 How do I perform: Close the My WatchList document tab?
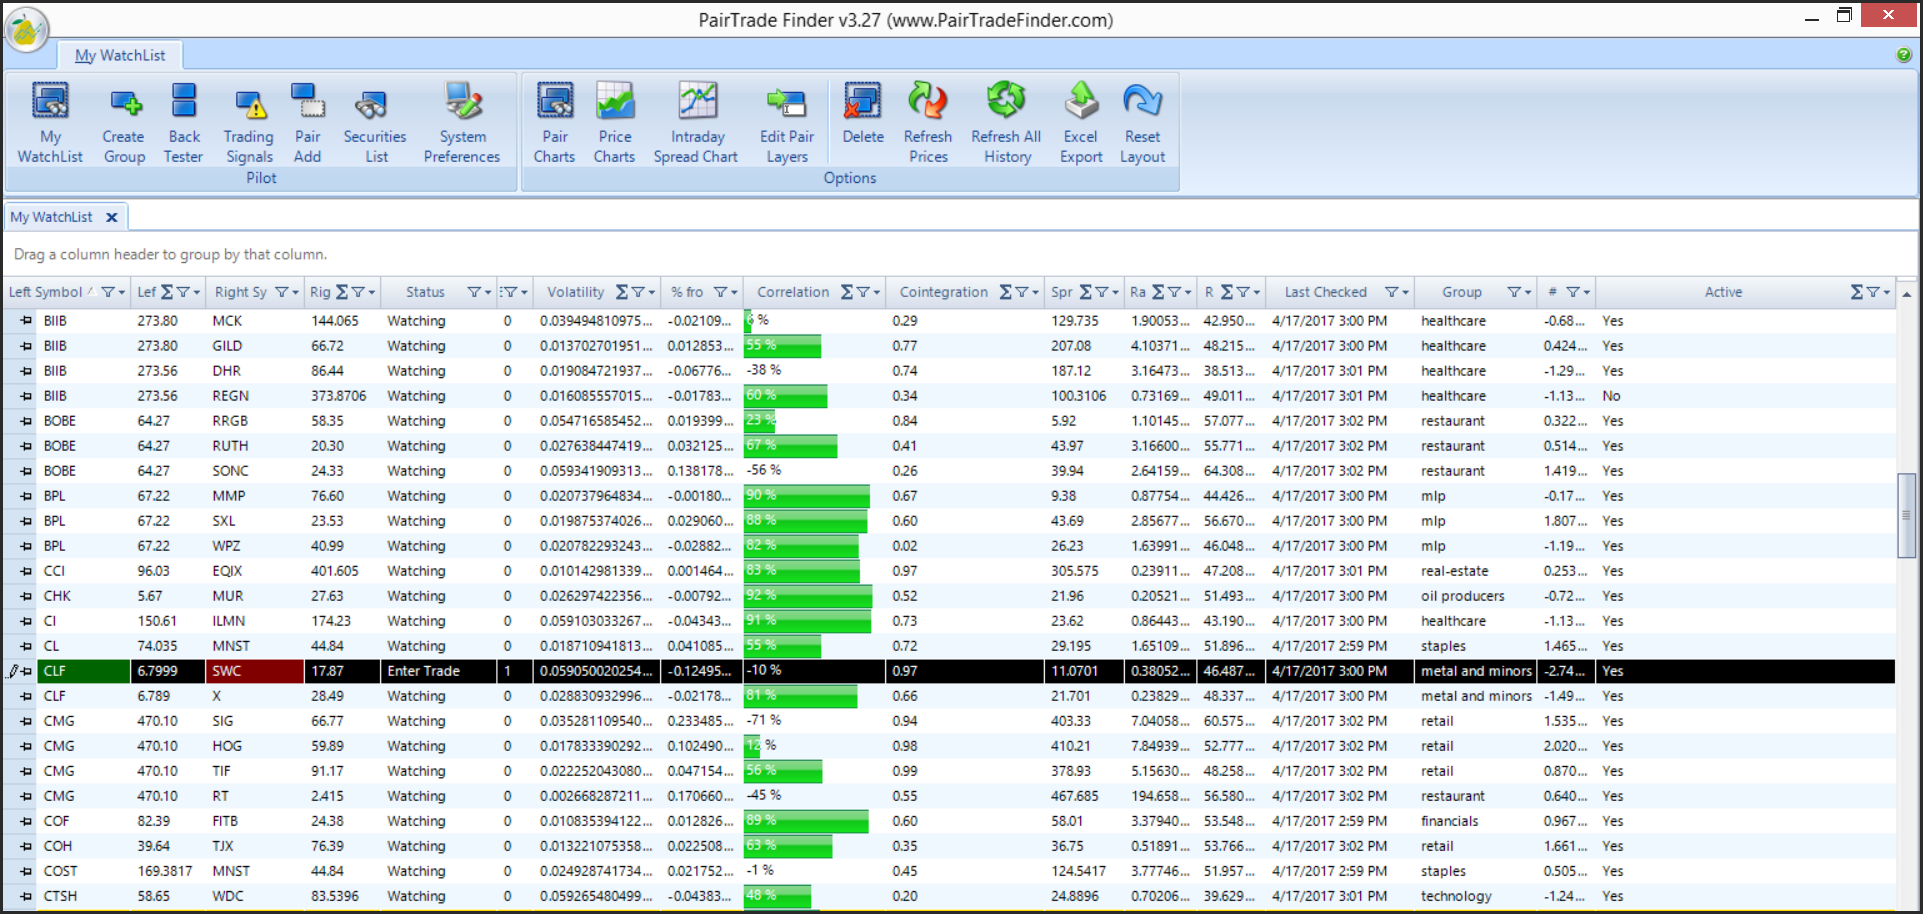click(x=112, y=217)
